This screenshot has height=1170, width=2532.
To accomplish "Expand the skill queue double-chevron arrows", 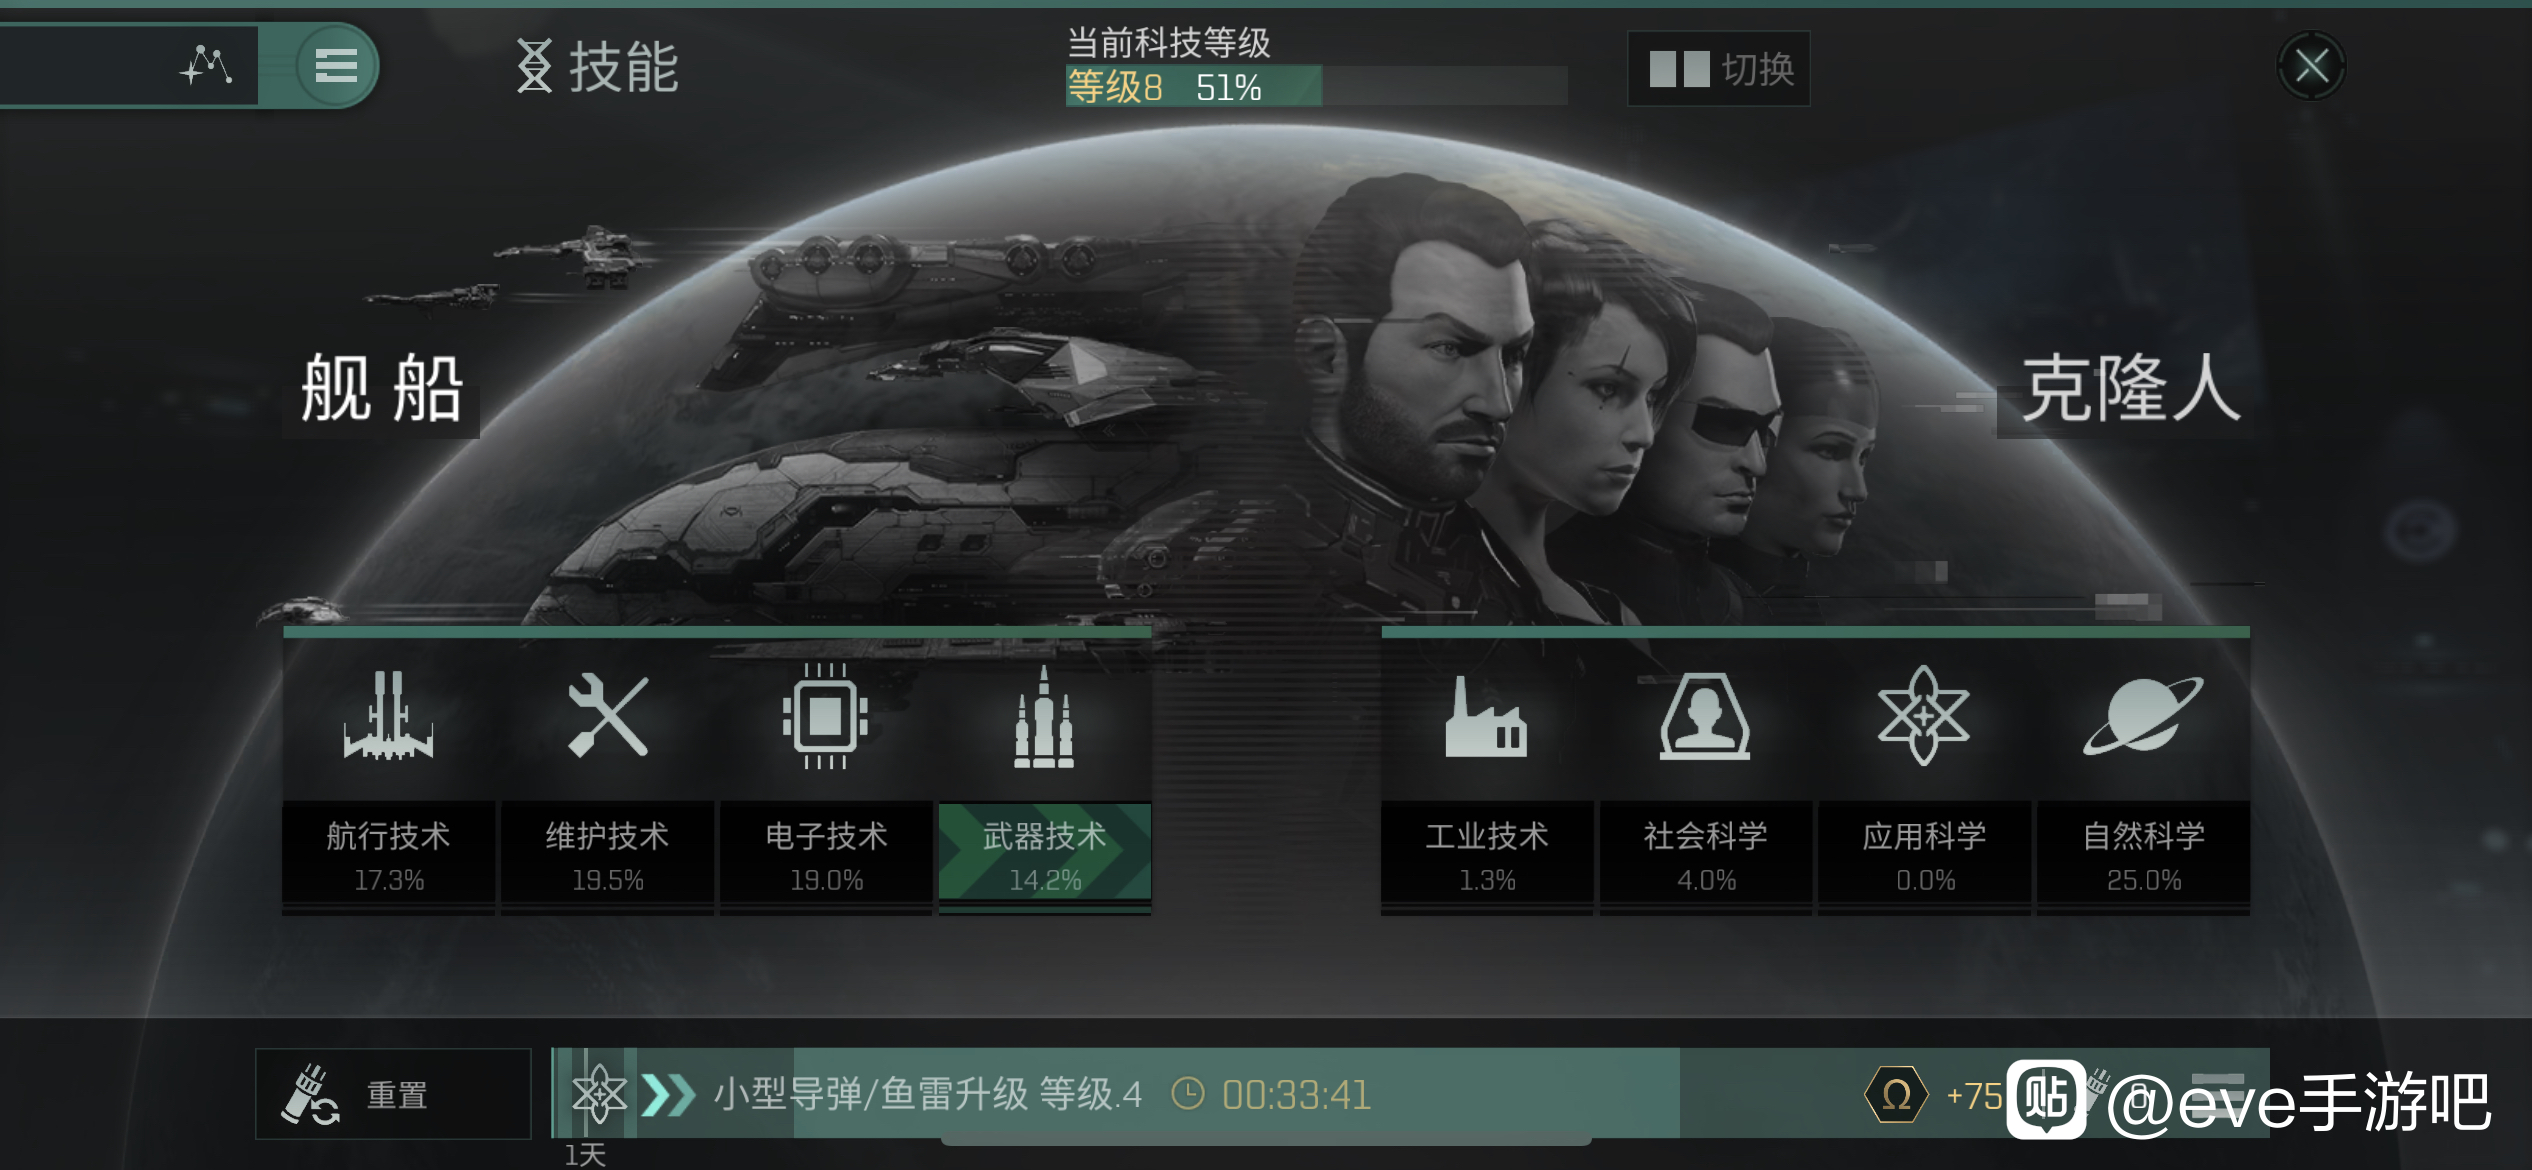I will [668, 1095].
